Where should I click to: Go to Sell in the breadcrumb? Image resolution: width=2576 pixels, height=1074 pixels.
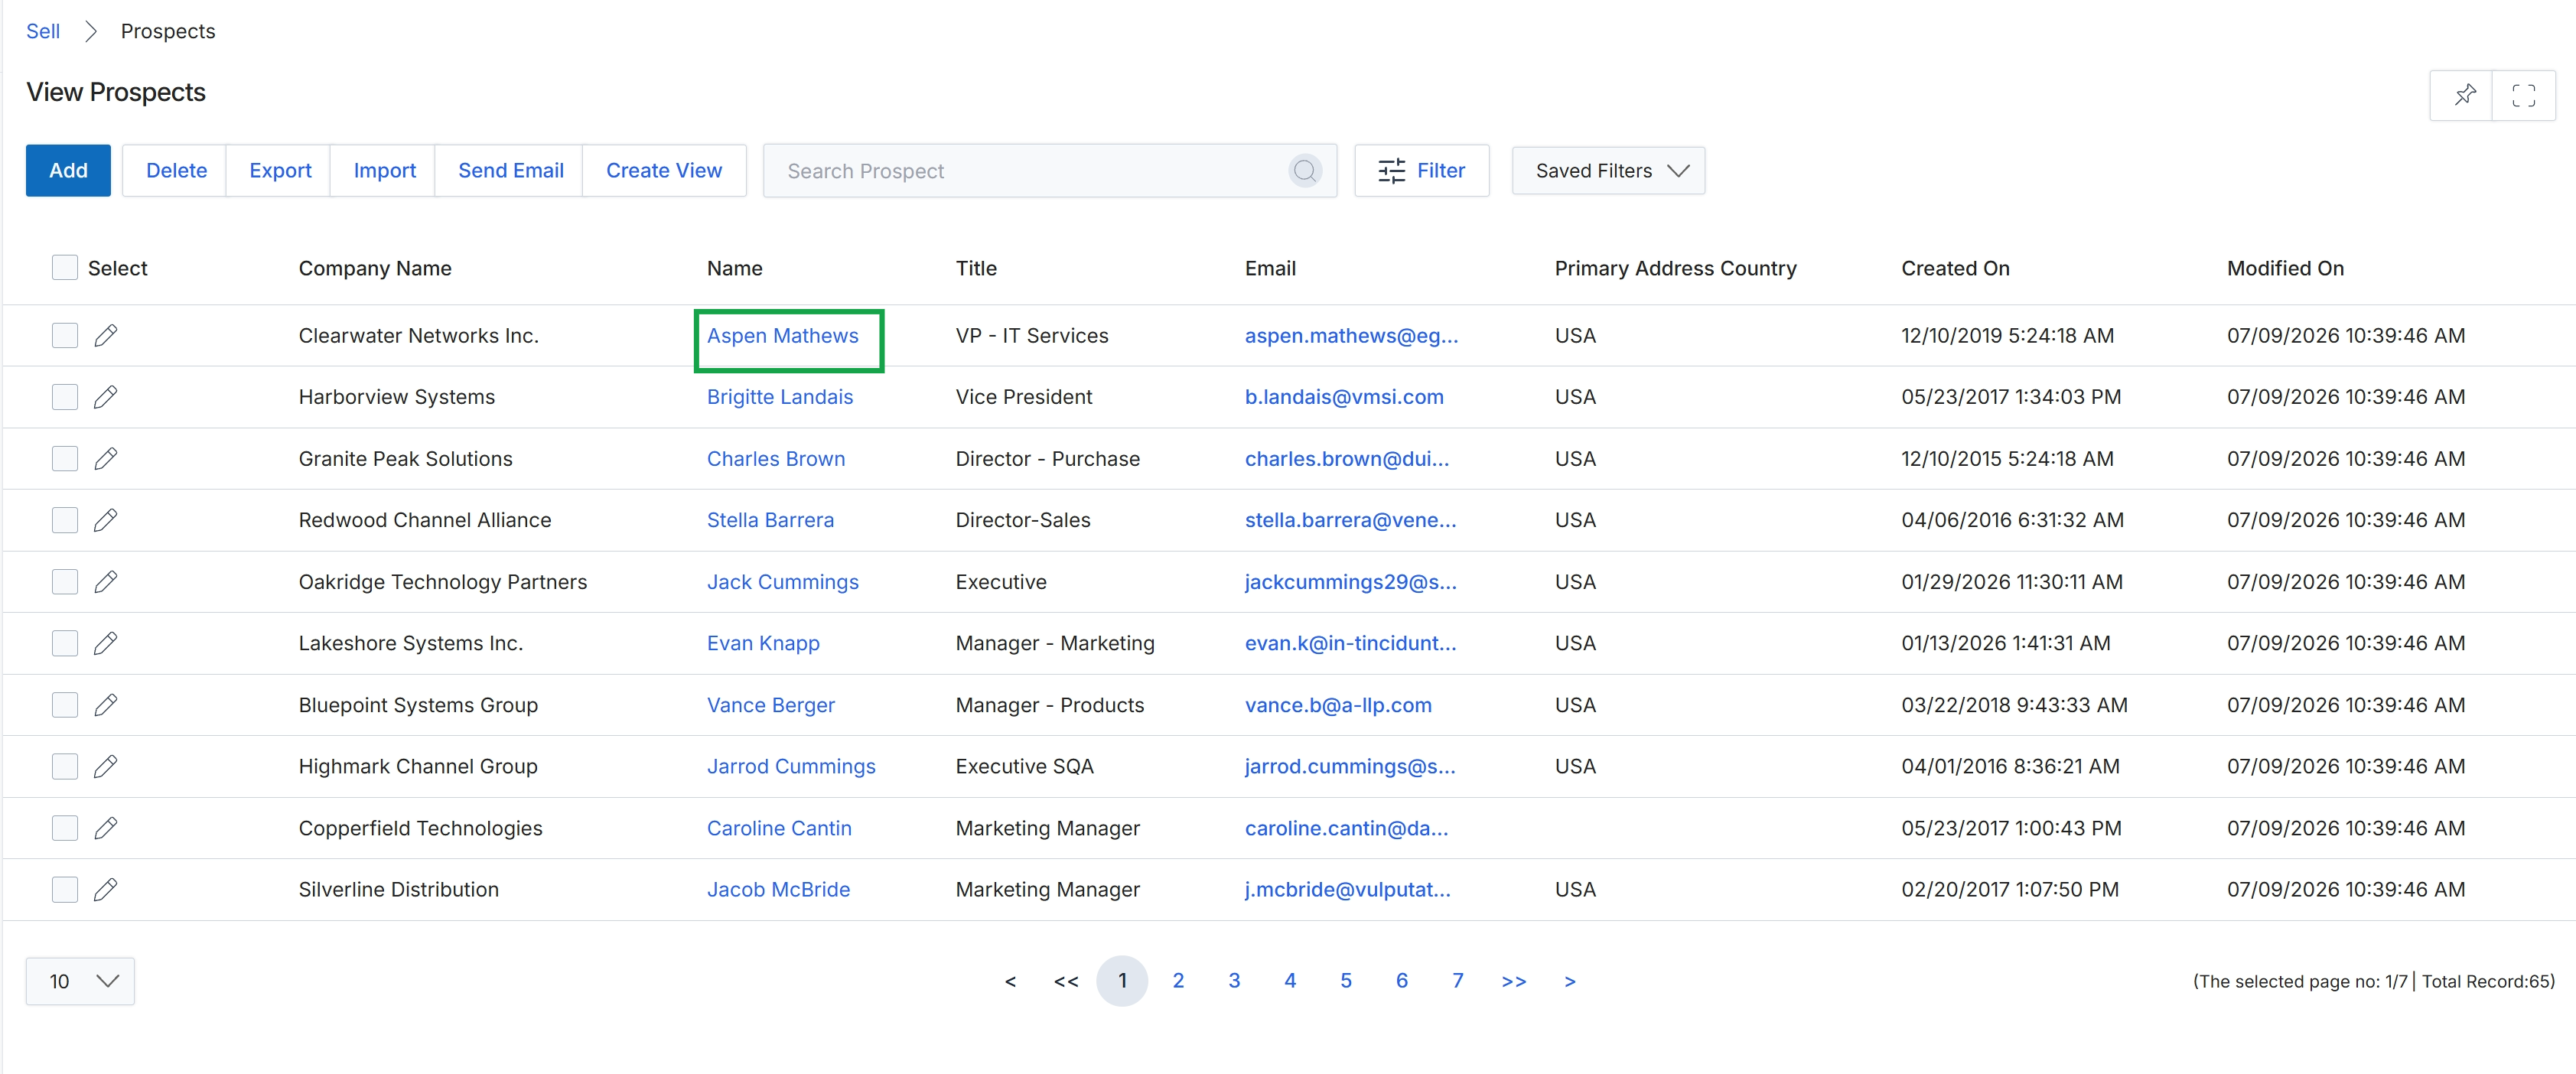pos(43,31)
